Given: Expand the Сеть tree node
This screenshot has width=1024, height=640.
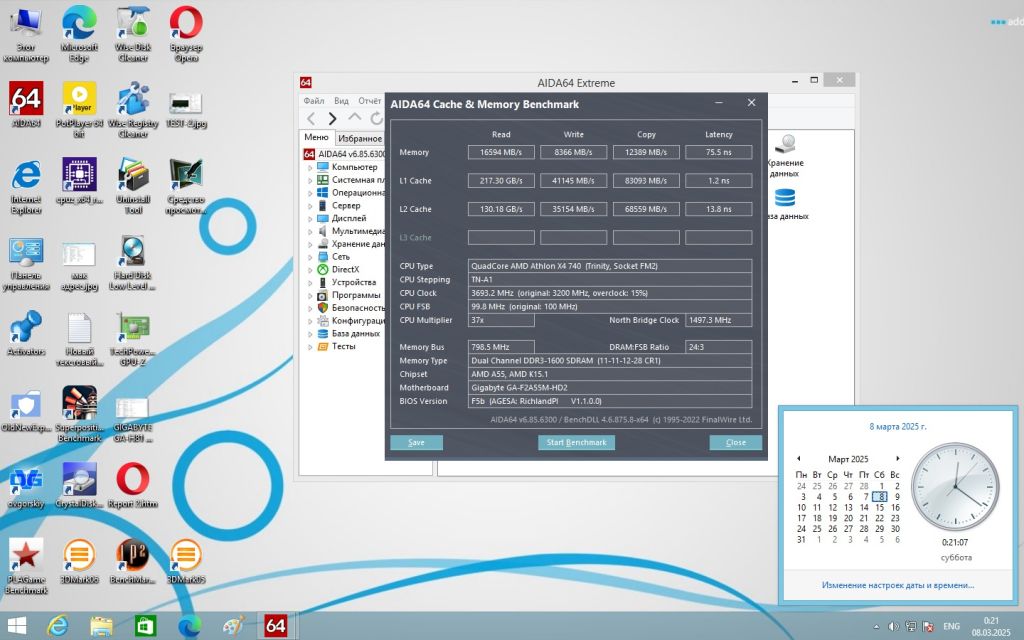Looking at the screenshot, I should point(310,257).
